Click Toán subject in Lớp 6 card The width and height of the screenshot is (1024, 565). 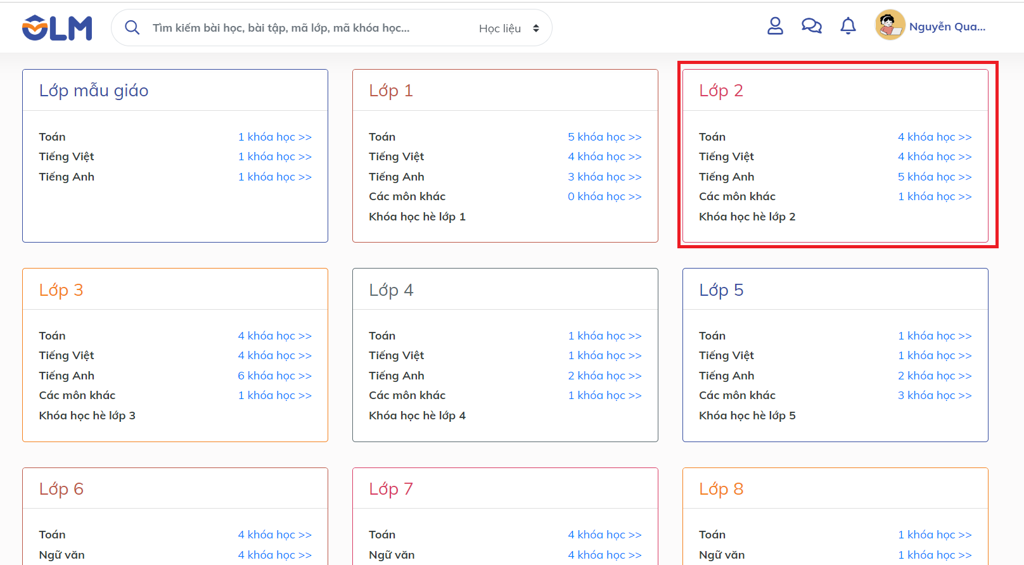pyautogui.click(x=52, y=534)
